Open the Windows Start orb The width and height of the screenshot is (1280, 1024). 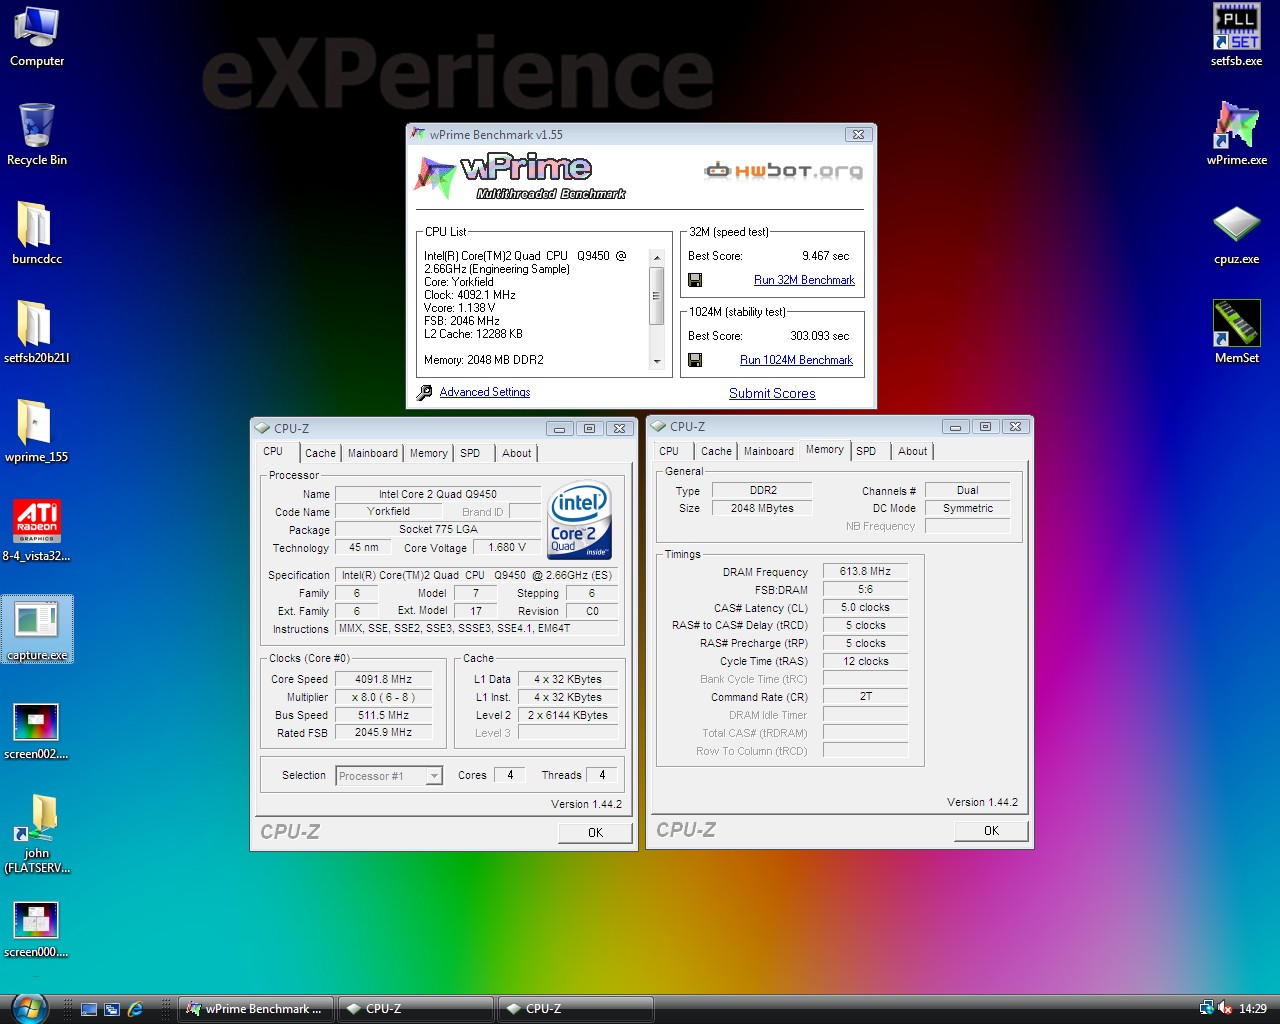click(x=29, y=1008)
